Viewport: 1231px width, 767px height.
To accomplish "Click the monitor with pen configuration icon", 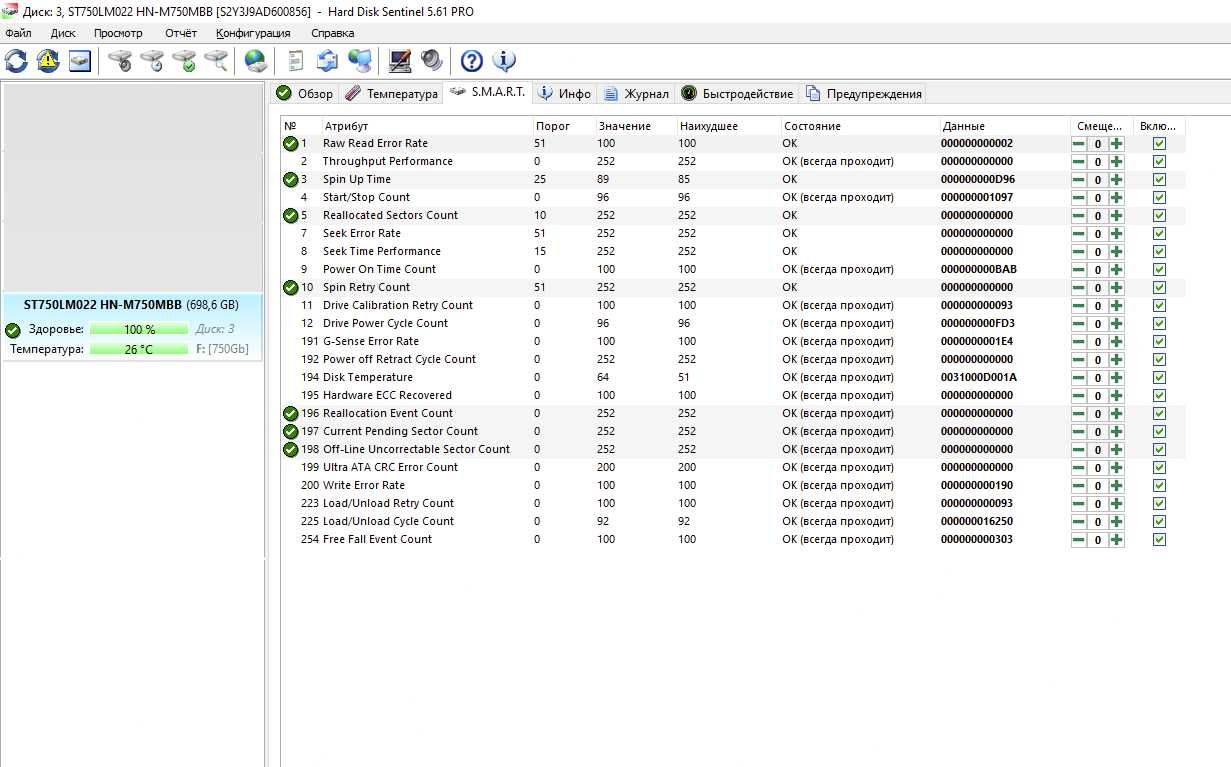I will [x=400, y=61].
